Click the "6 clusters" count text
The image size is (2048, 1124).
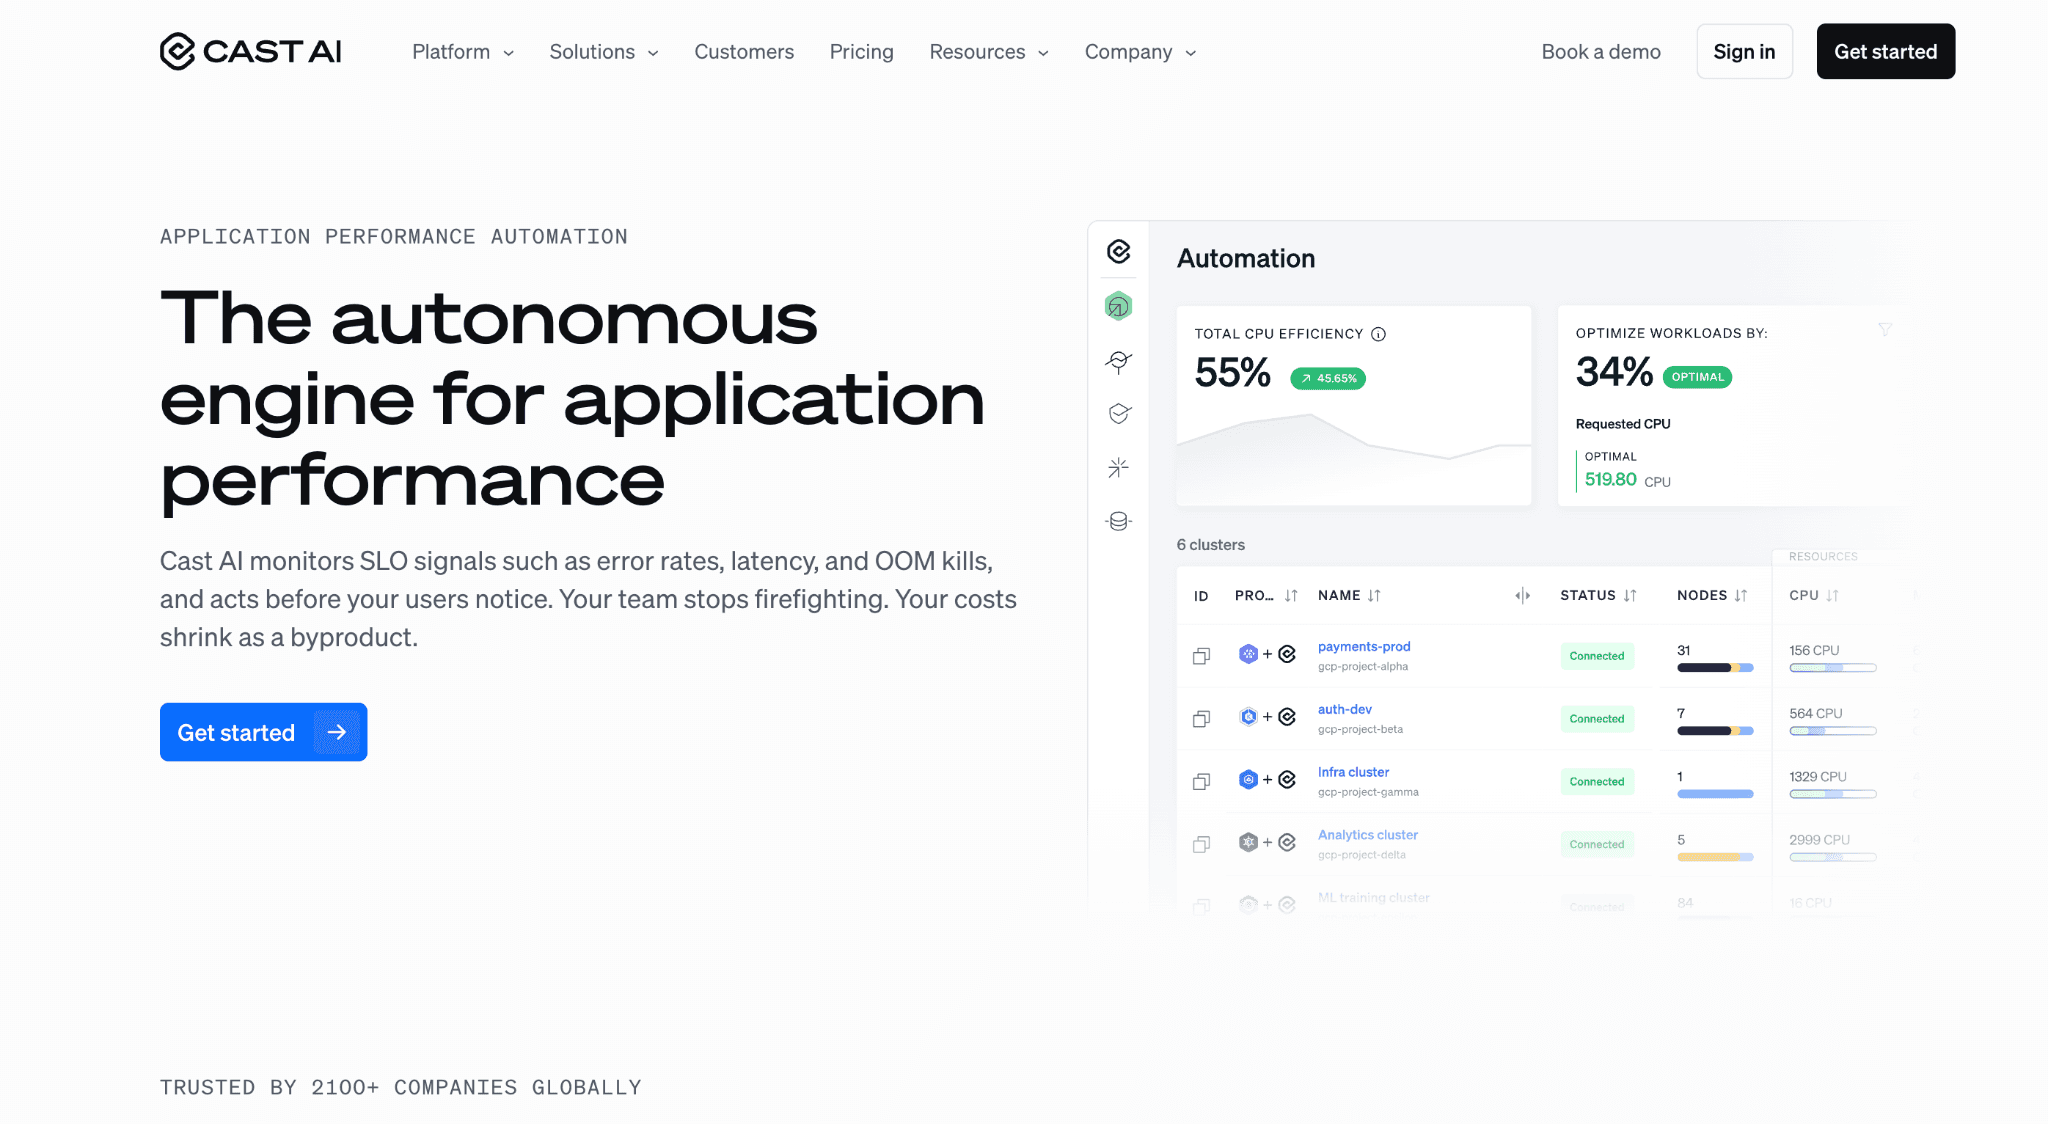[1210, 545]
